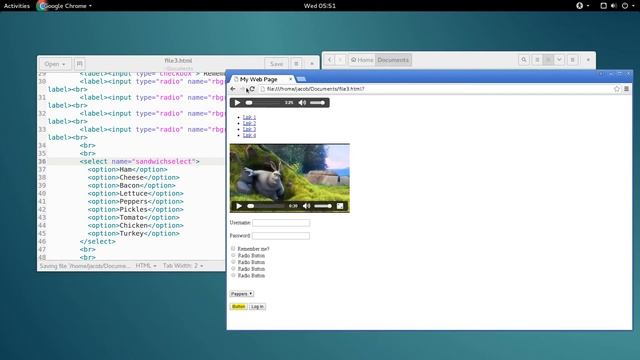Viewport: 640px width, 360px height.
Task: Save the file in gedit
Action: [x=276, y=64]
